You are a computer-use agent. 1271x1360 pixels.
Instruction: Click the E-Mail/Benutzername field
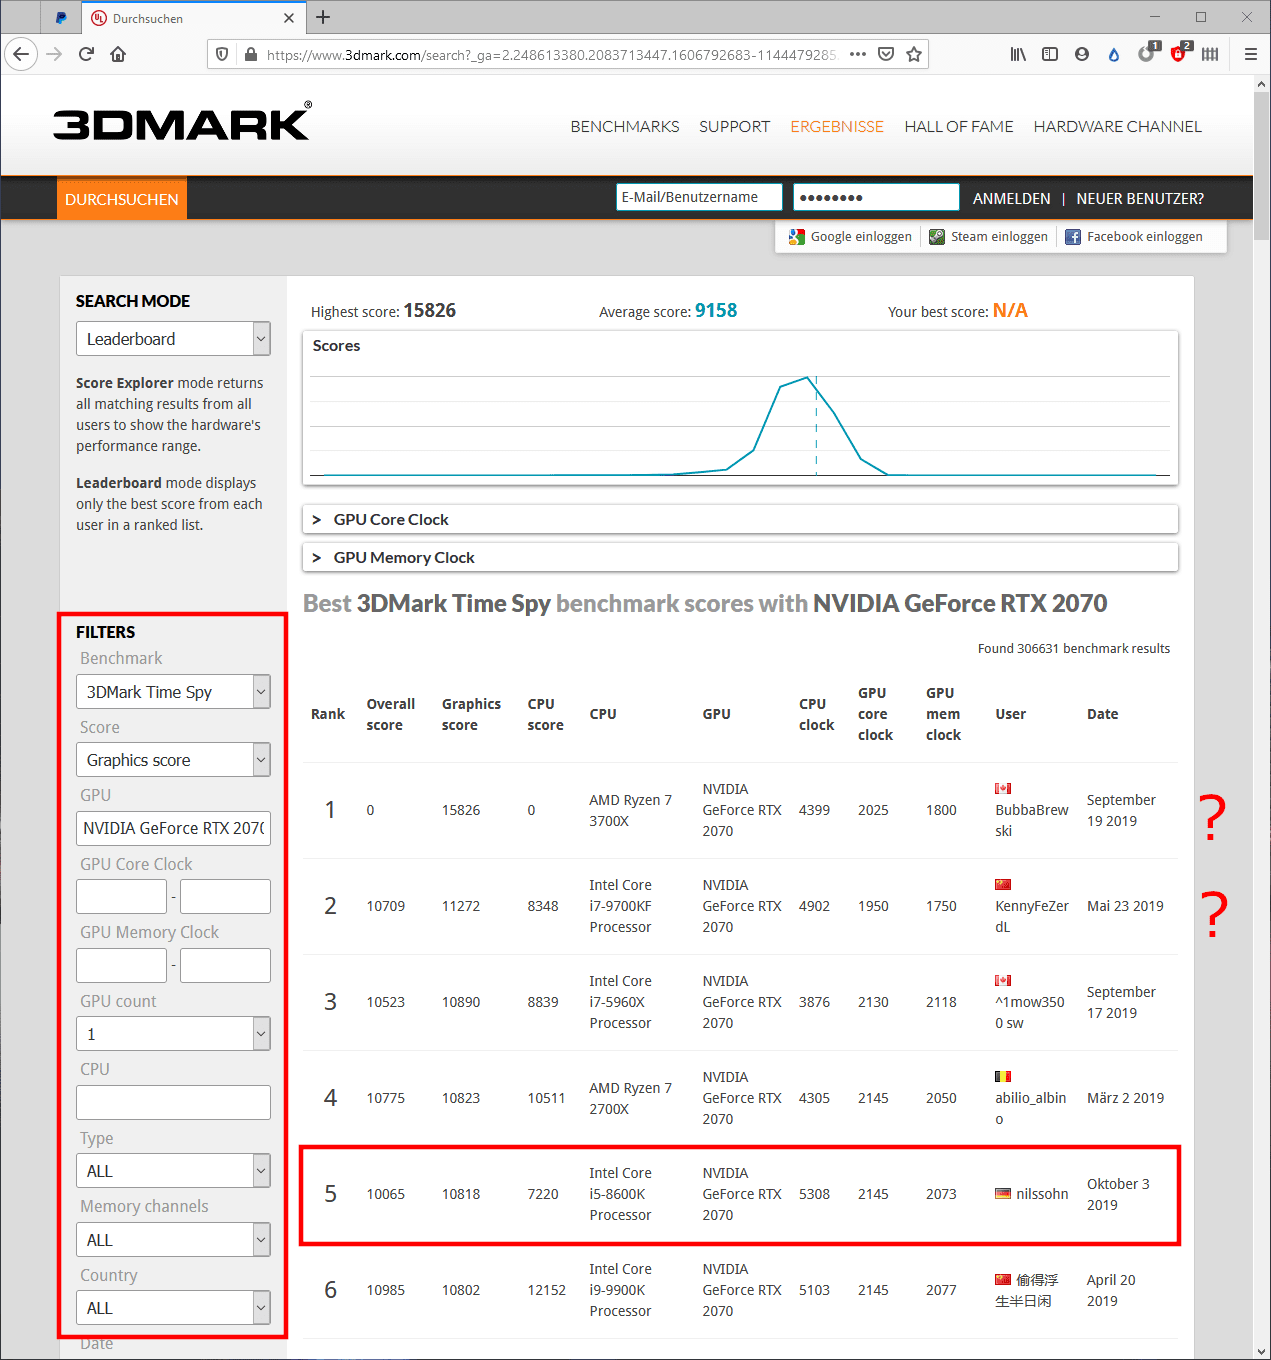699,197
